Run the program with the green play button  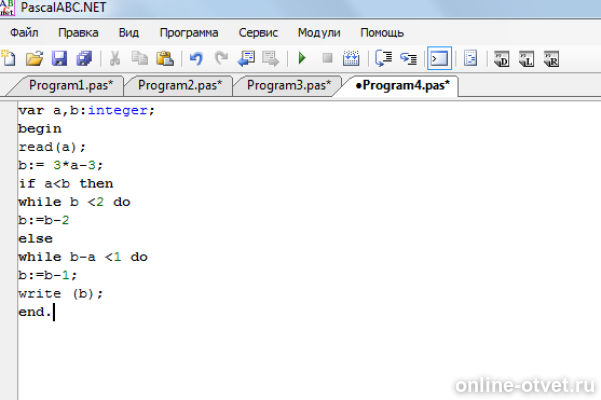pyautogui.click(x=302, y=58)
